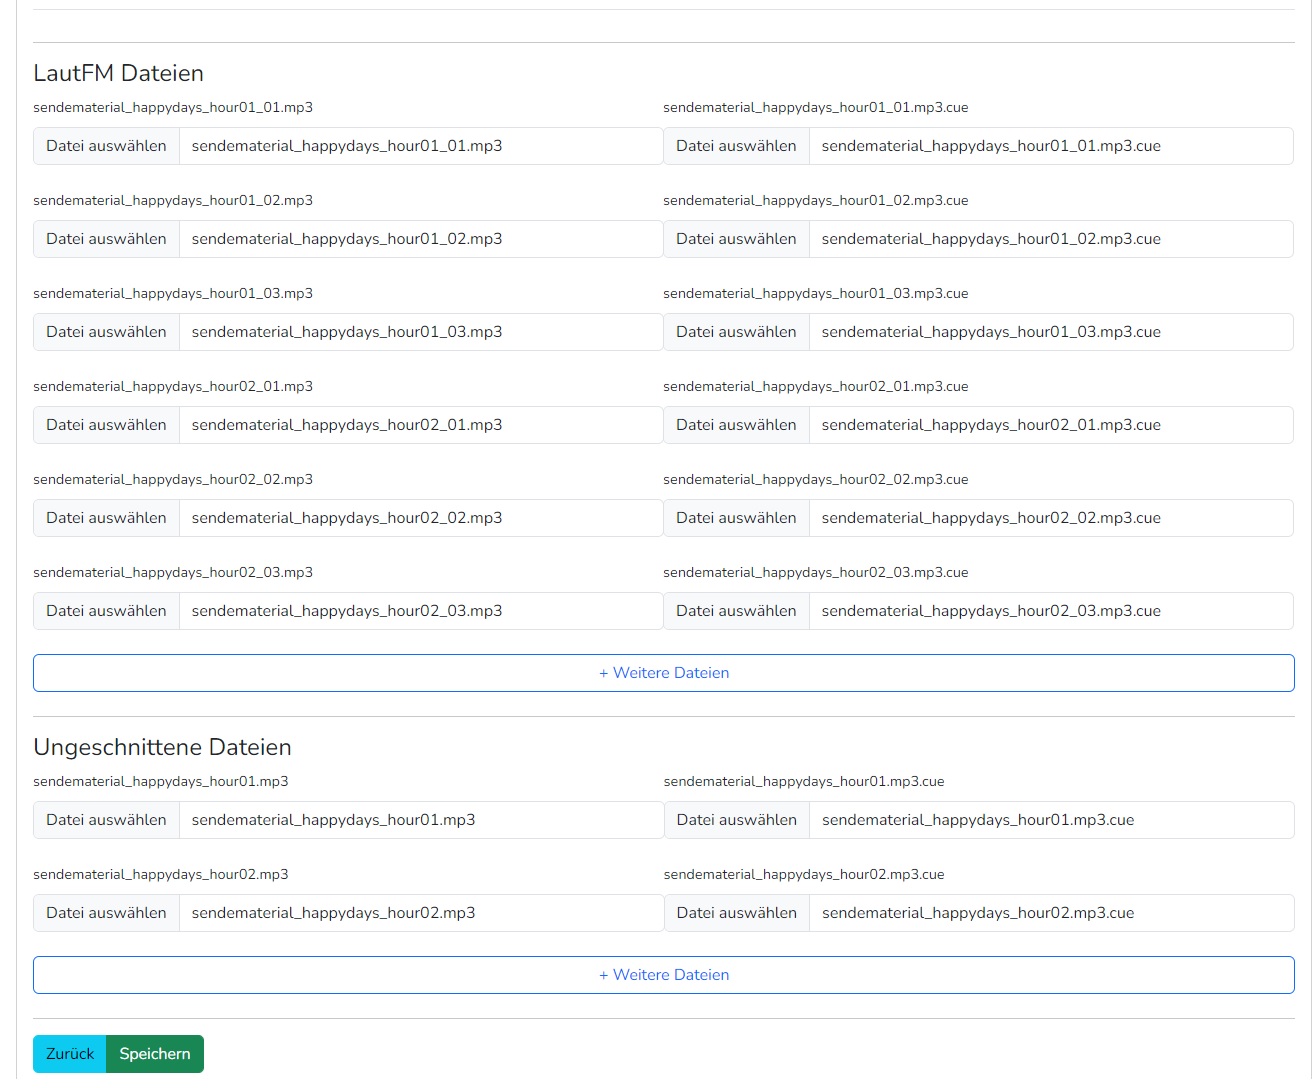The image size is (1315, 1088).
Task: Click filename field showing hour02_03.mp3.cue
Action: (x=1051, y=611)
